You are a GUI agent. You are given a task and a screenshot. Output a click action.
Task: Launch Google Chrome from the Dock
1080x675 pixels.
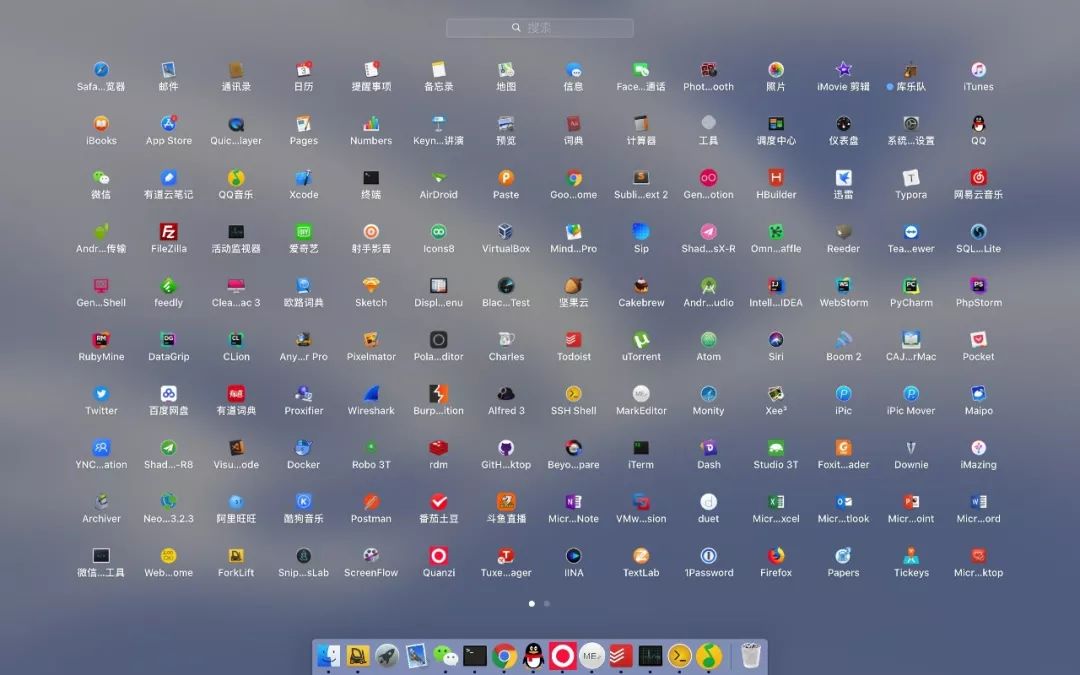click(x=504, y=656)
